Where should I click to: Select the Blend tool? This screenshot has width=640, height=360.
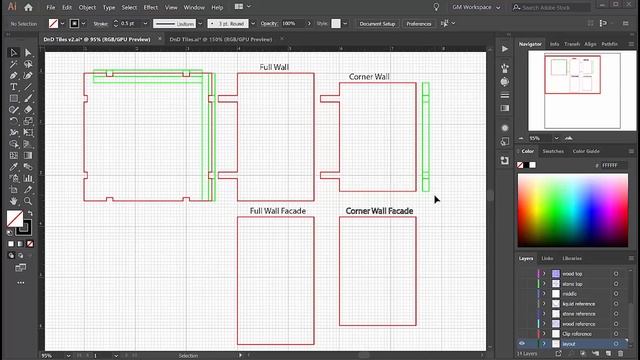pyautogui.click(x=28, y=167)
